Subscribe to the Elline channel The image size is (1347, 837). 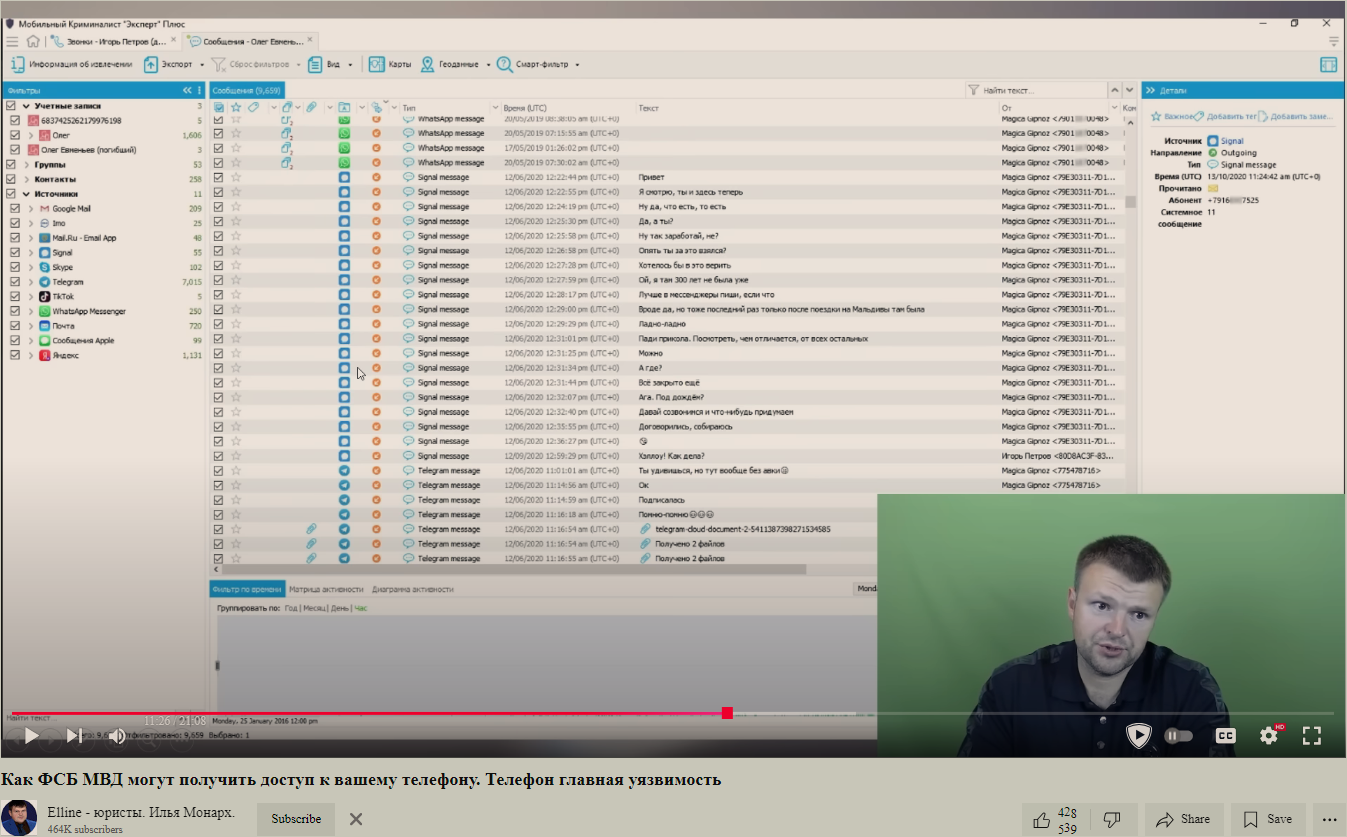296,819
